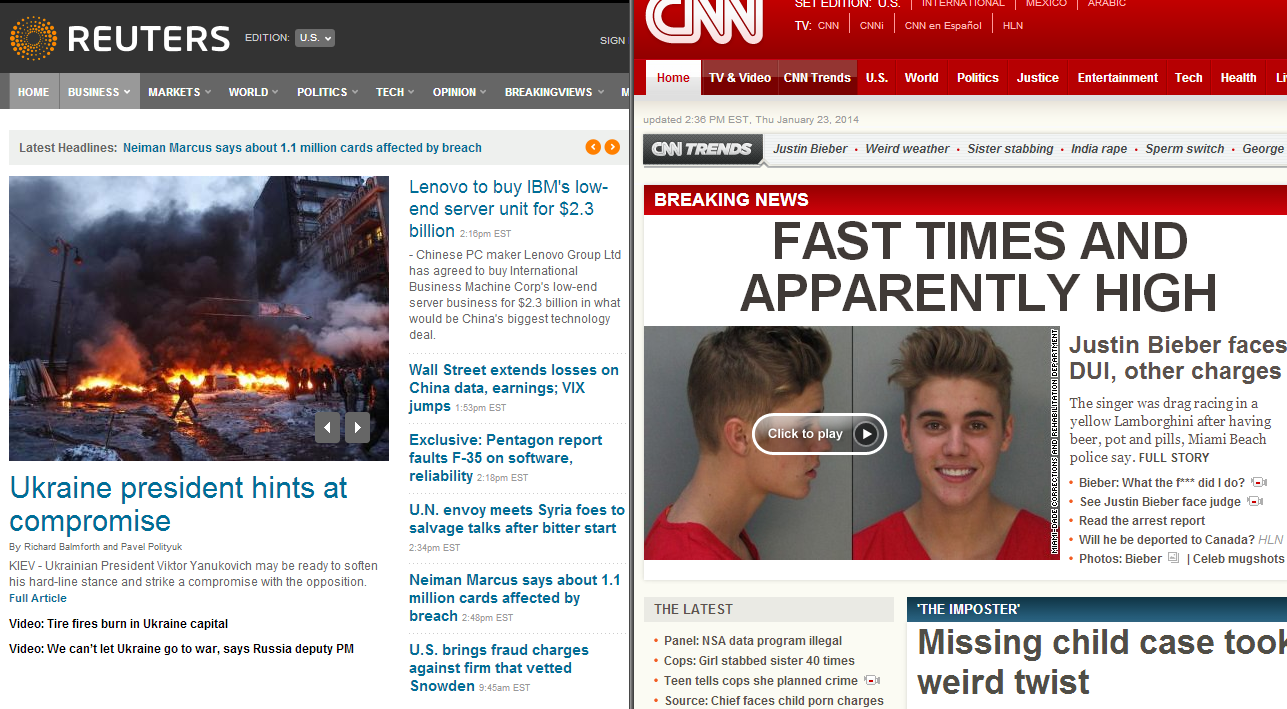Click the CNN Trends logo badge
Screen dimensions: 1287x709
[x=701, y=149]
